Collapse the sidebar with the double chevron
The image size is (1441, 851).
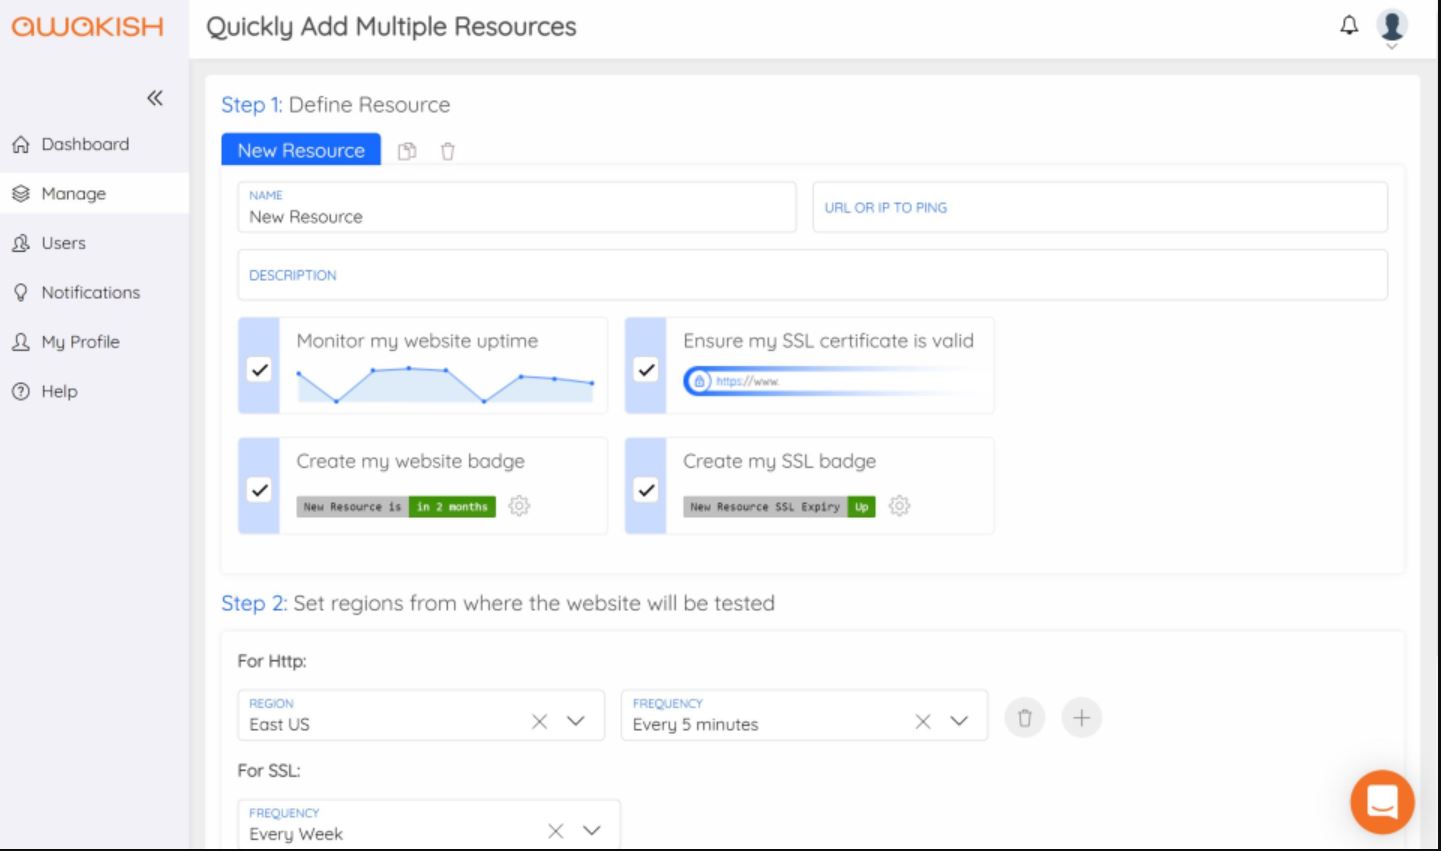tap(155, 98)
